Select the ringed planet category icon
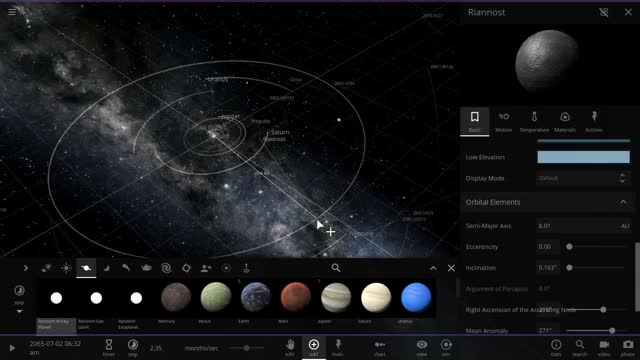 [86, 268]
